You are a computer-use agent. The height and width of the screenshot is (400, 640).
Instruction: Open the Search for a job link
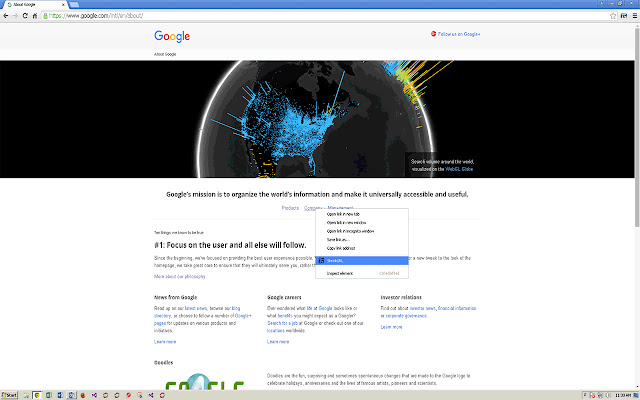(x=282, y=323)
